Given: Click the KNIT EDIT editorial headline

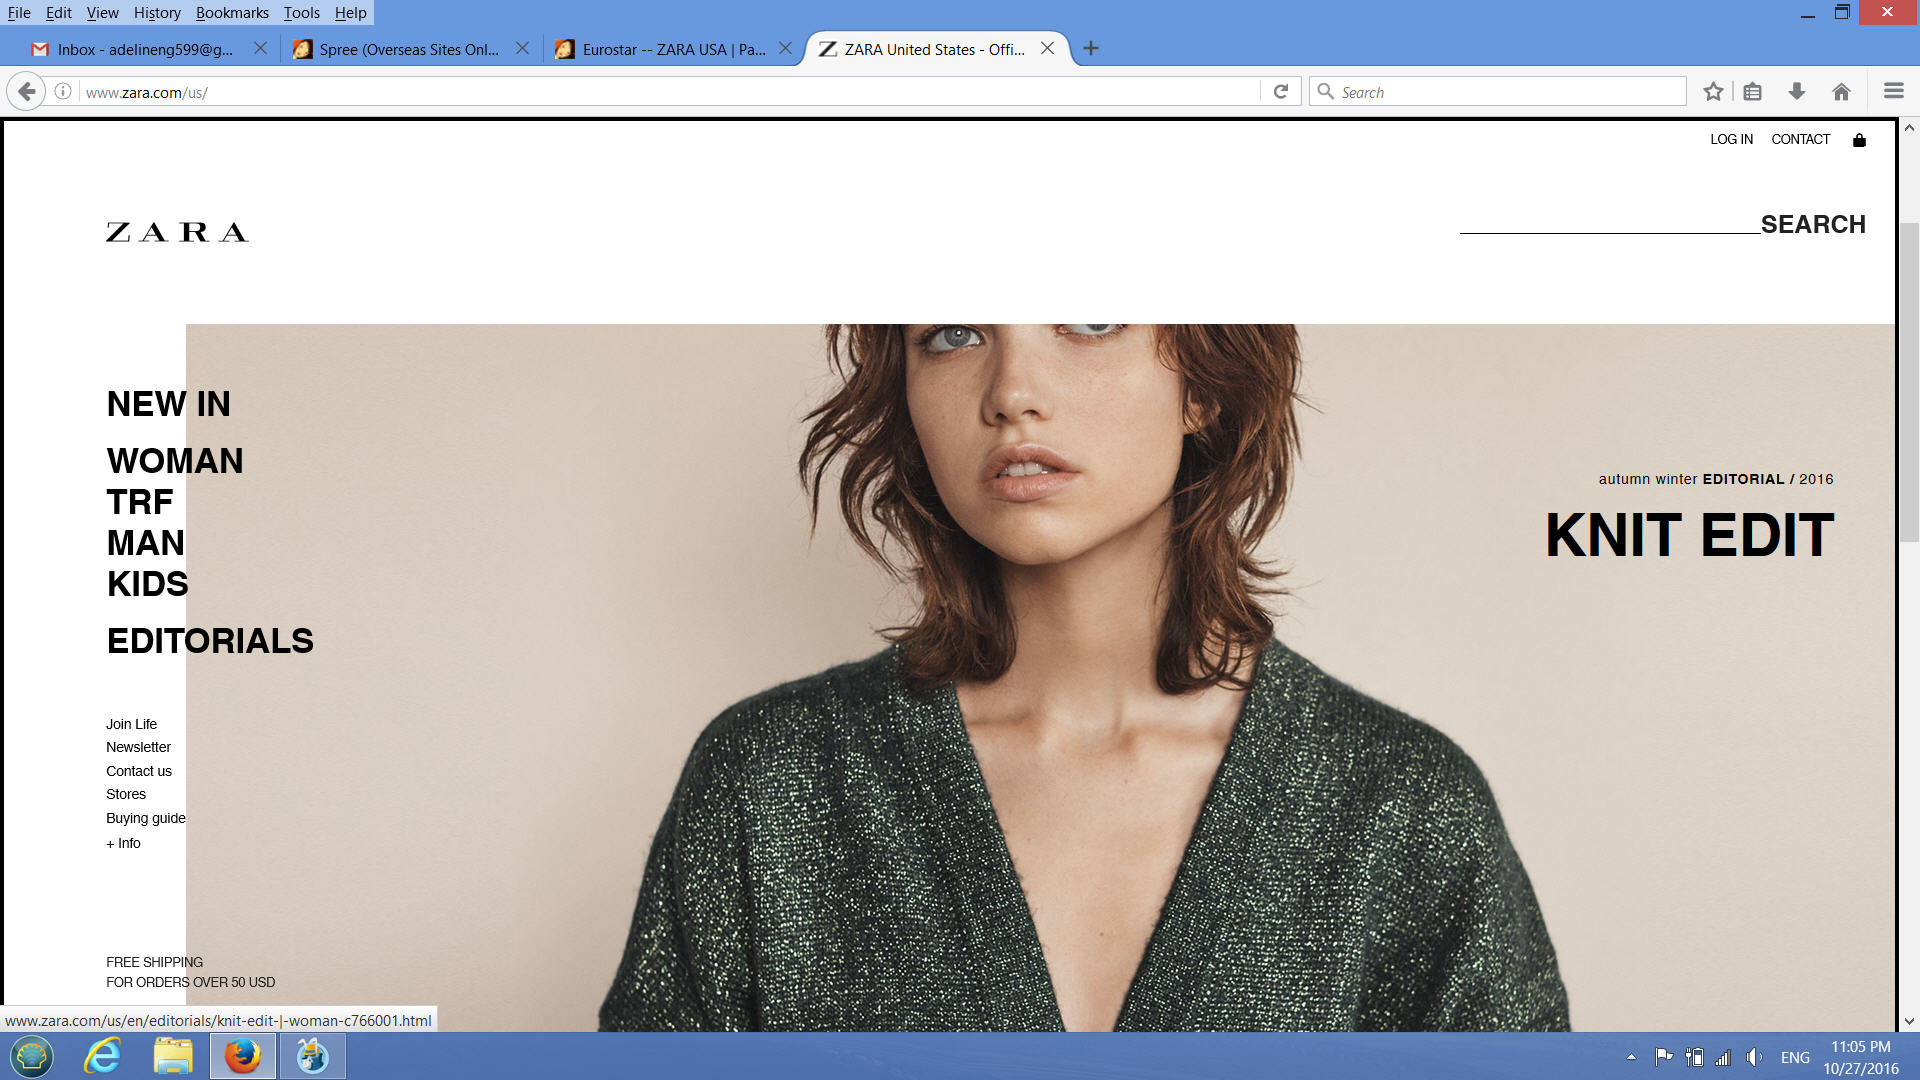Looking at the screenshot, I should [x=1689, y=535].
